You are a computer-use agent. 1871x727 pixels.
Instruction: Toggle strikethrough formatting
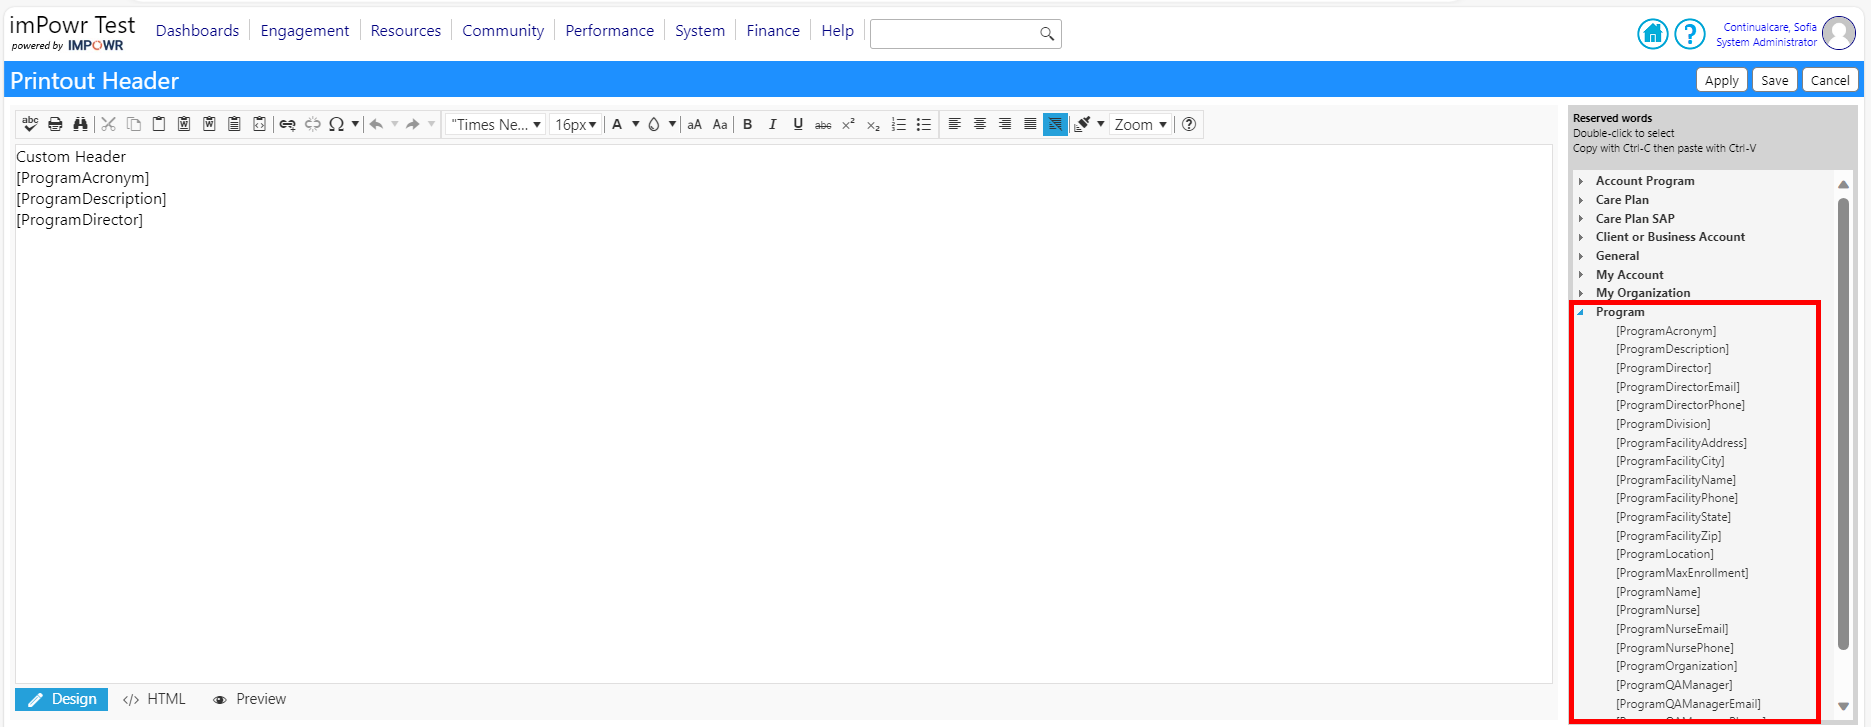point(822,124)
